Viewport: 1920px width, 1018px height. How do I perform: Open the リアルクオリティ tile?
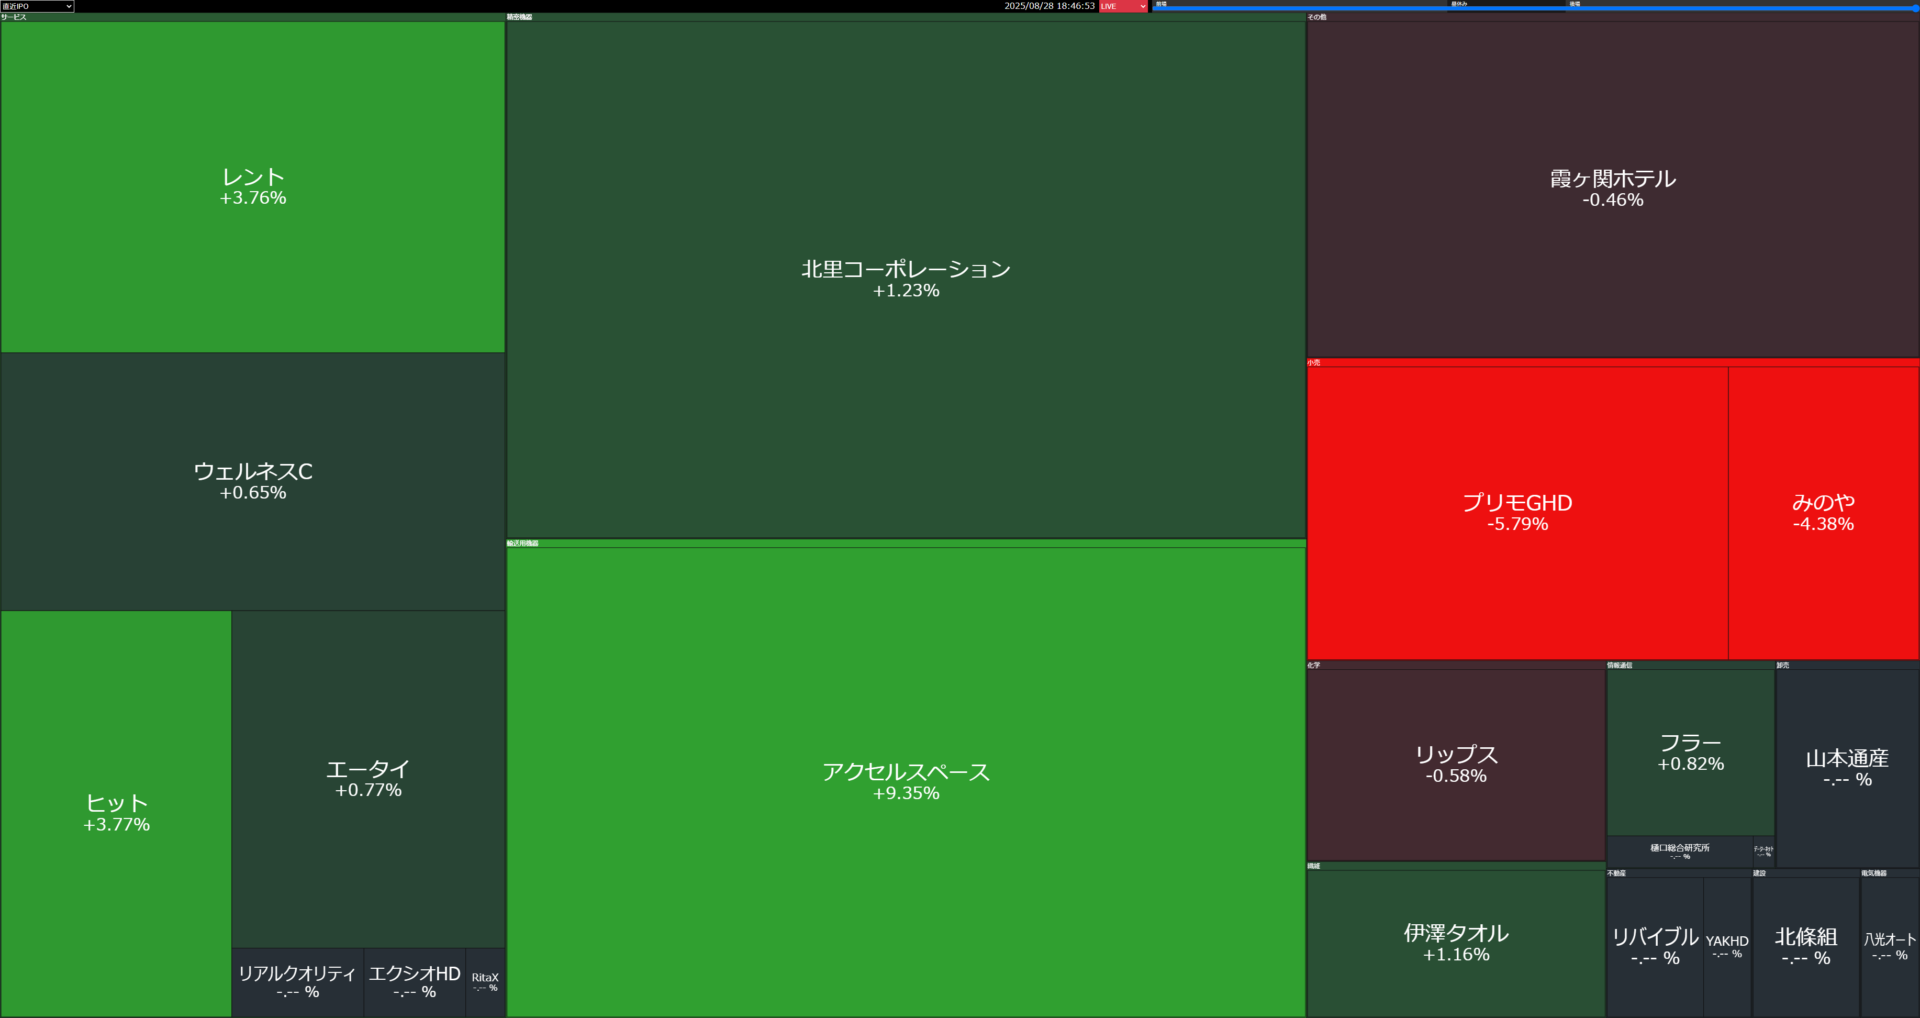pyautogui.click(x=297, y=982)
